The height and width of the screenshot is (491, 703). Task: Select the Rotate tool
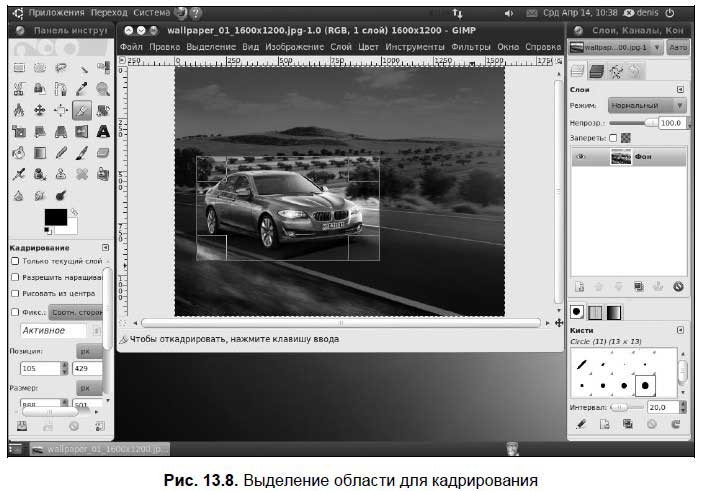point(103,110)
